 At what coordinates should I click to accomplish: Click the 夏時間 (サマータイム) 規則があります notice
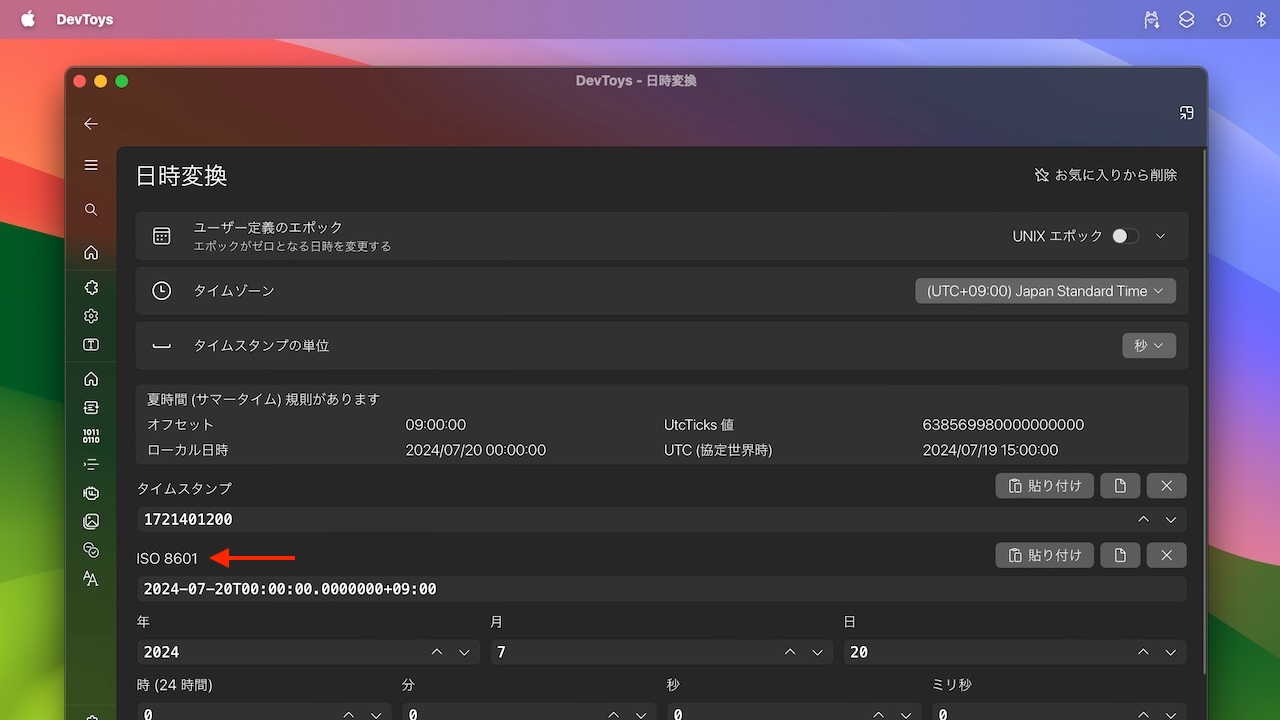[x=264, y=399]
